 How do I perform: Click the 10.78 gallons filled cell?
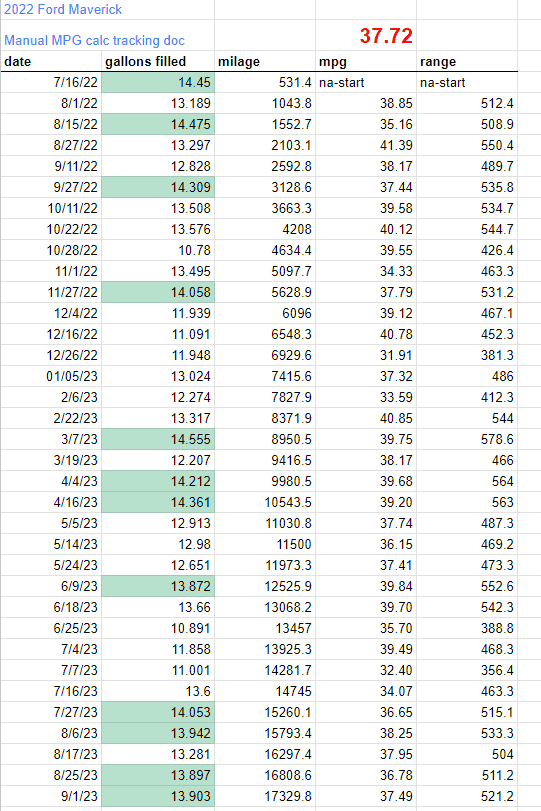tap(158, 250)
